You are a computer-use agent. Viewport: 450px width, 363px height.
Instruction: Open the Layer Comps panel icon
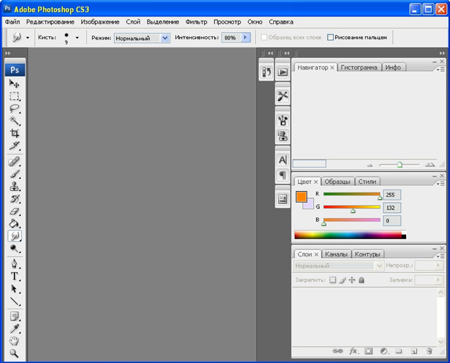point(283,199)
